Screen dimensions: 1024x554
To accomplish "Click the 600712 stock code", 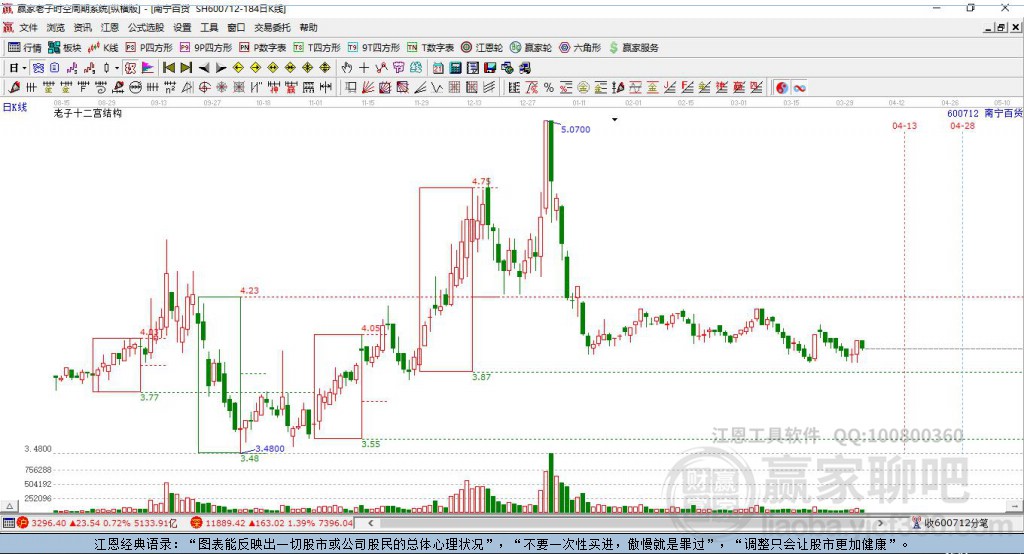I will (963, 114).
